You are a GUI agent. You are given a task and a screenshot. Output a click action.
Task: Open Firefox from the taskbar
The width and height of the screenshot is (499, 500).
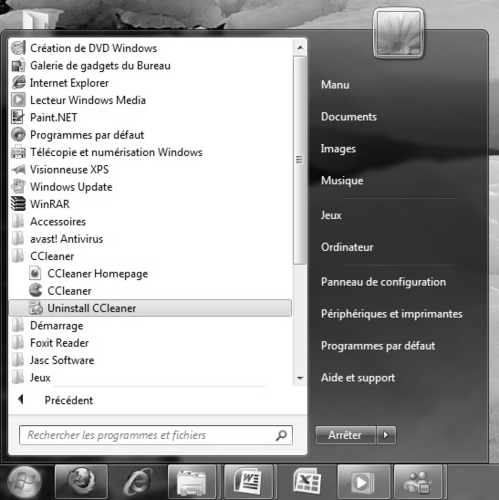point(81,482)
